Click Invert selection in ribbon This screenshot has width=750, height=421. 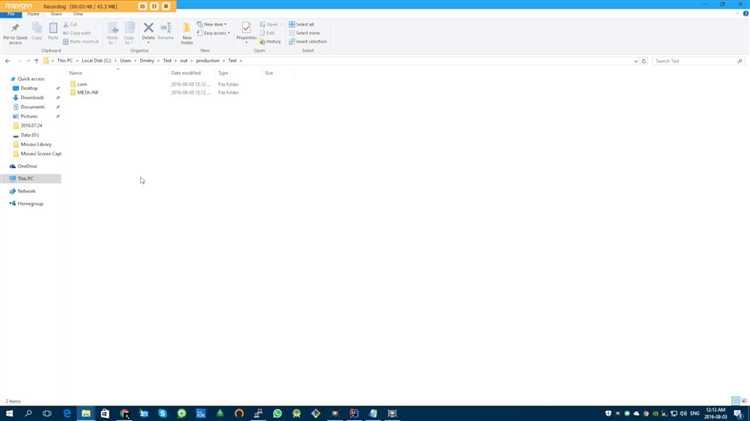coord(308,42)
